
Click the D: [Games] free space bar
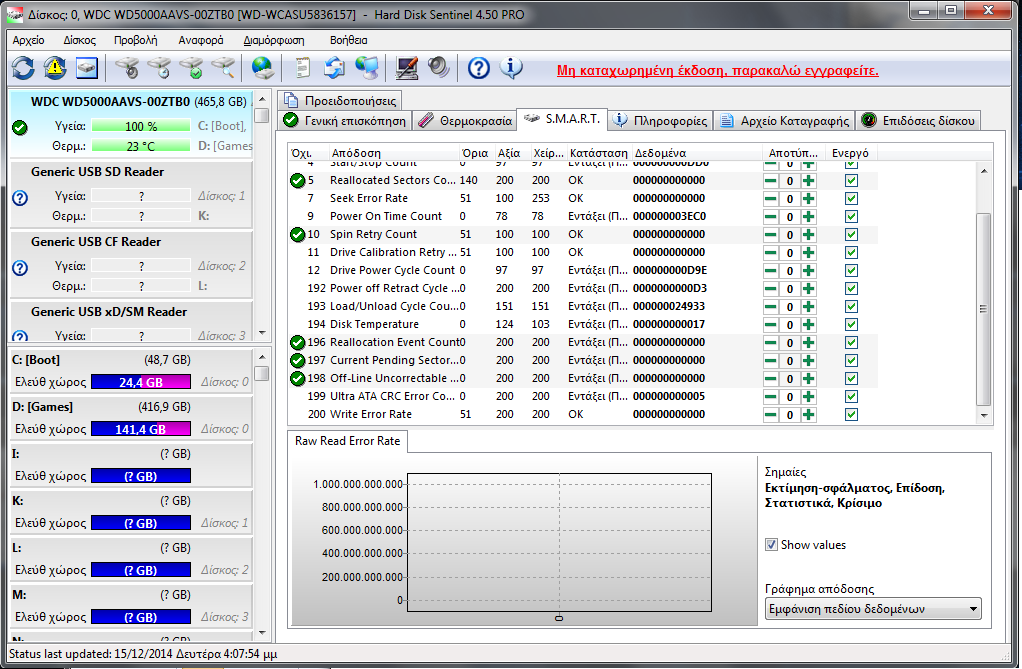141,429
